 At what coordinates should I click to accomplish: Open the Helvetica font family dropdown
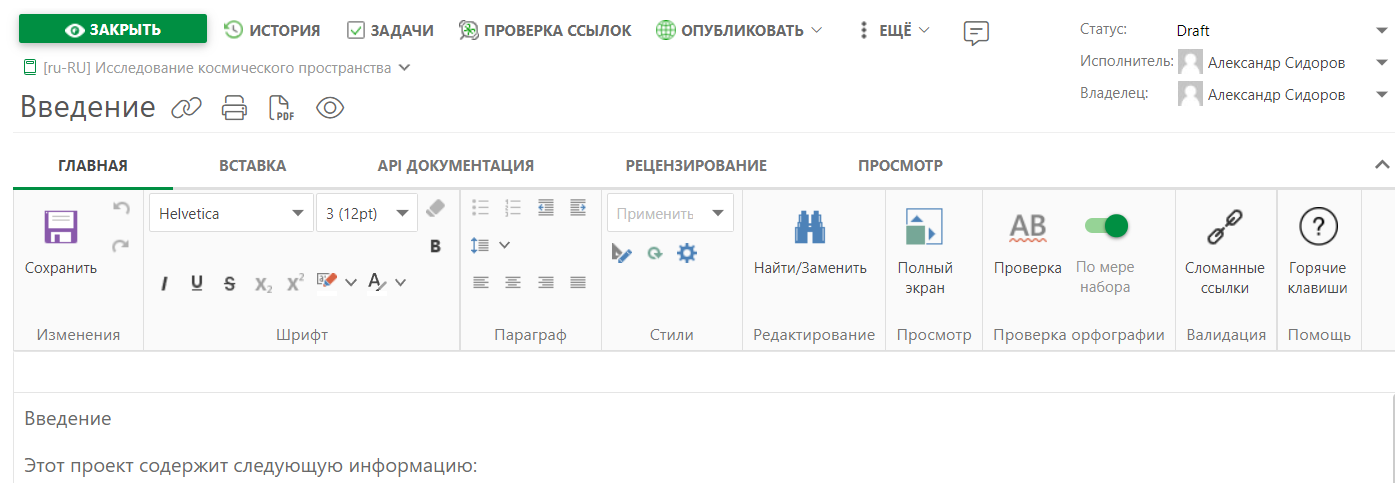coord(231,213)
